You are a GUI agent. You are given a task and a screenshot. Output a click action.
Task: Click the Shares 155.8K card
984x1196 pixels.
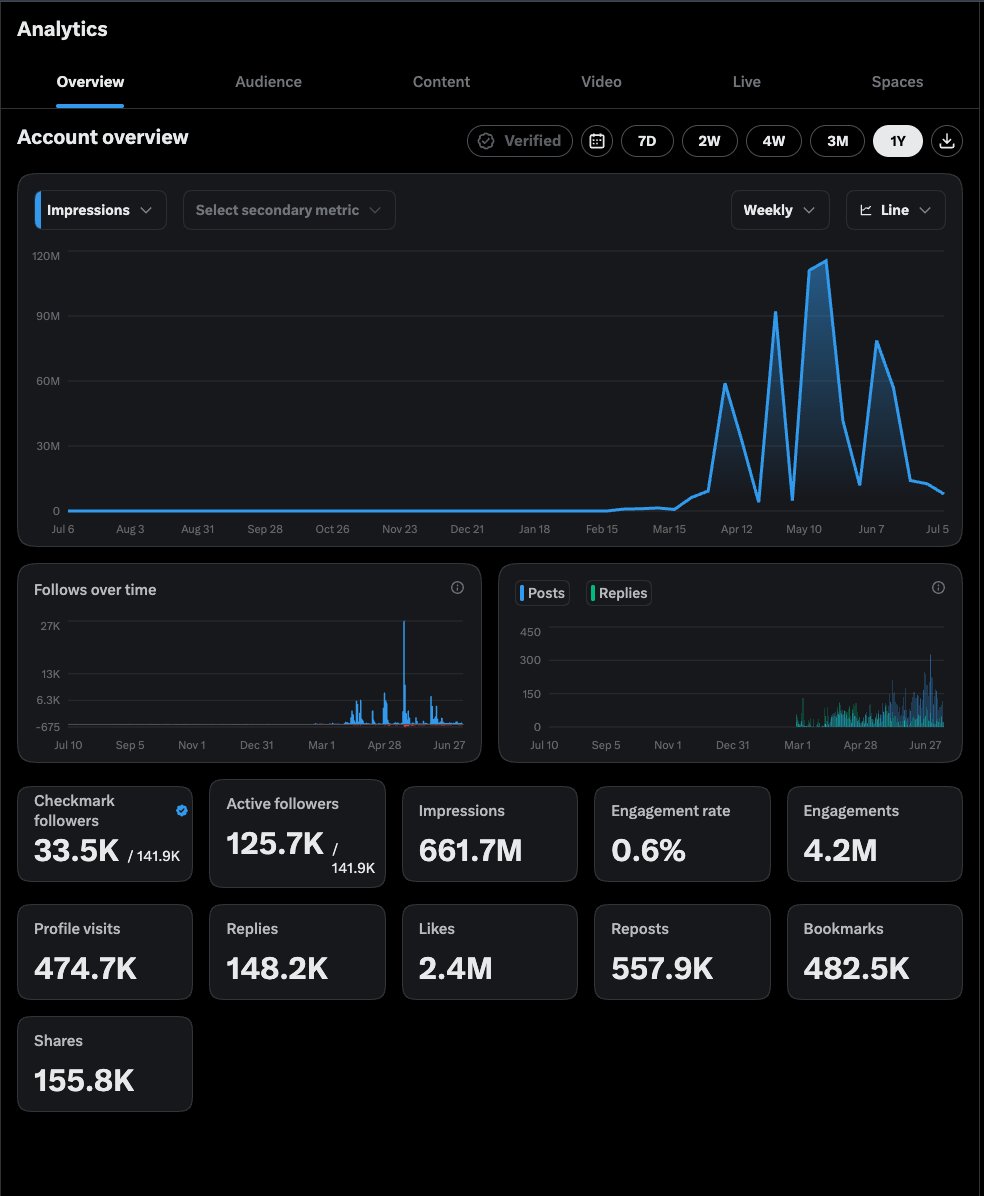[105, 1064]
